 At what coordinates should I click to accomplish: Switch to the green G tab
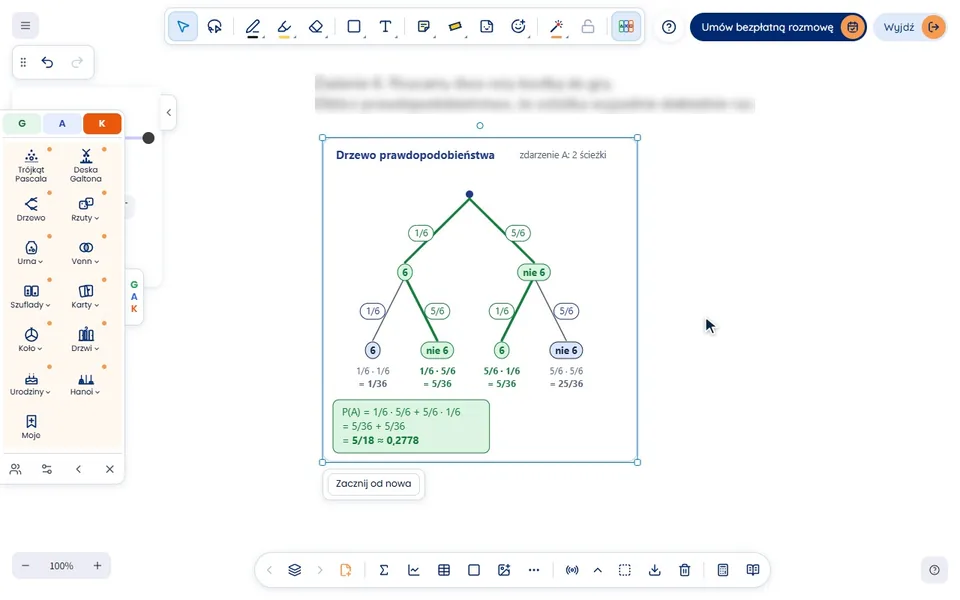(x=22, y=124)
